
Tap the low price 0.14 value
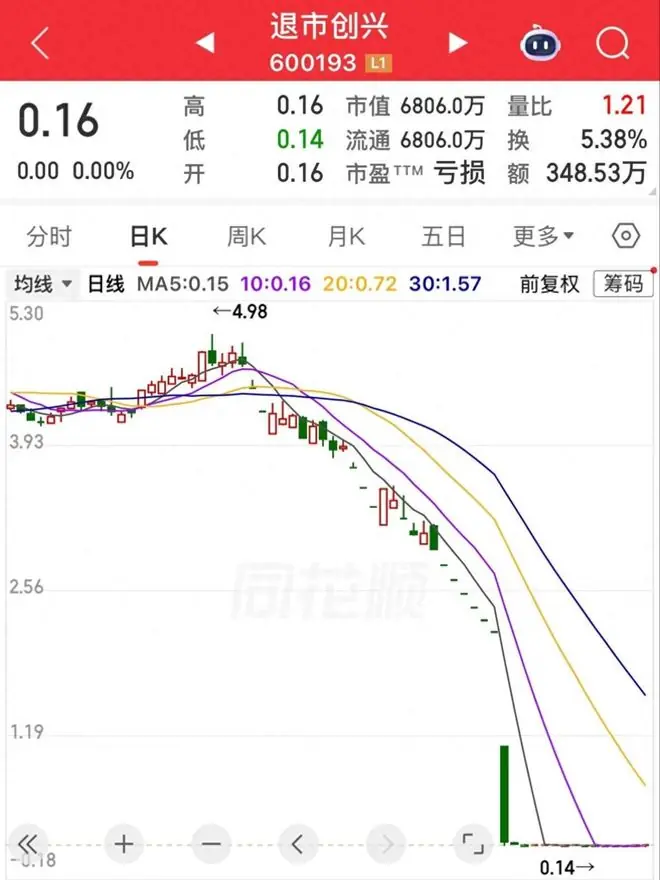pos(300,139)
